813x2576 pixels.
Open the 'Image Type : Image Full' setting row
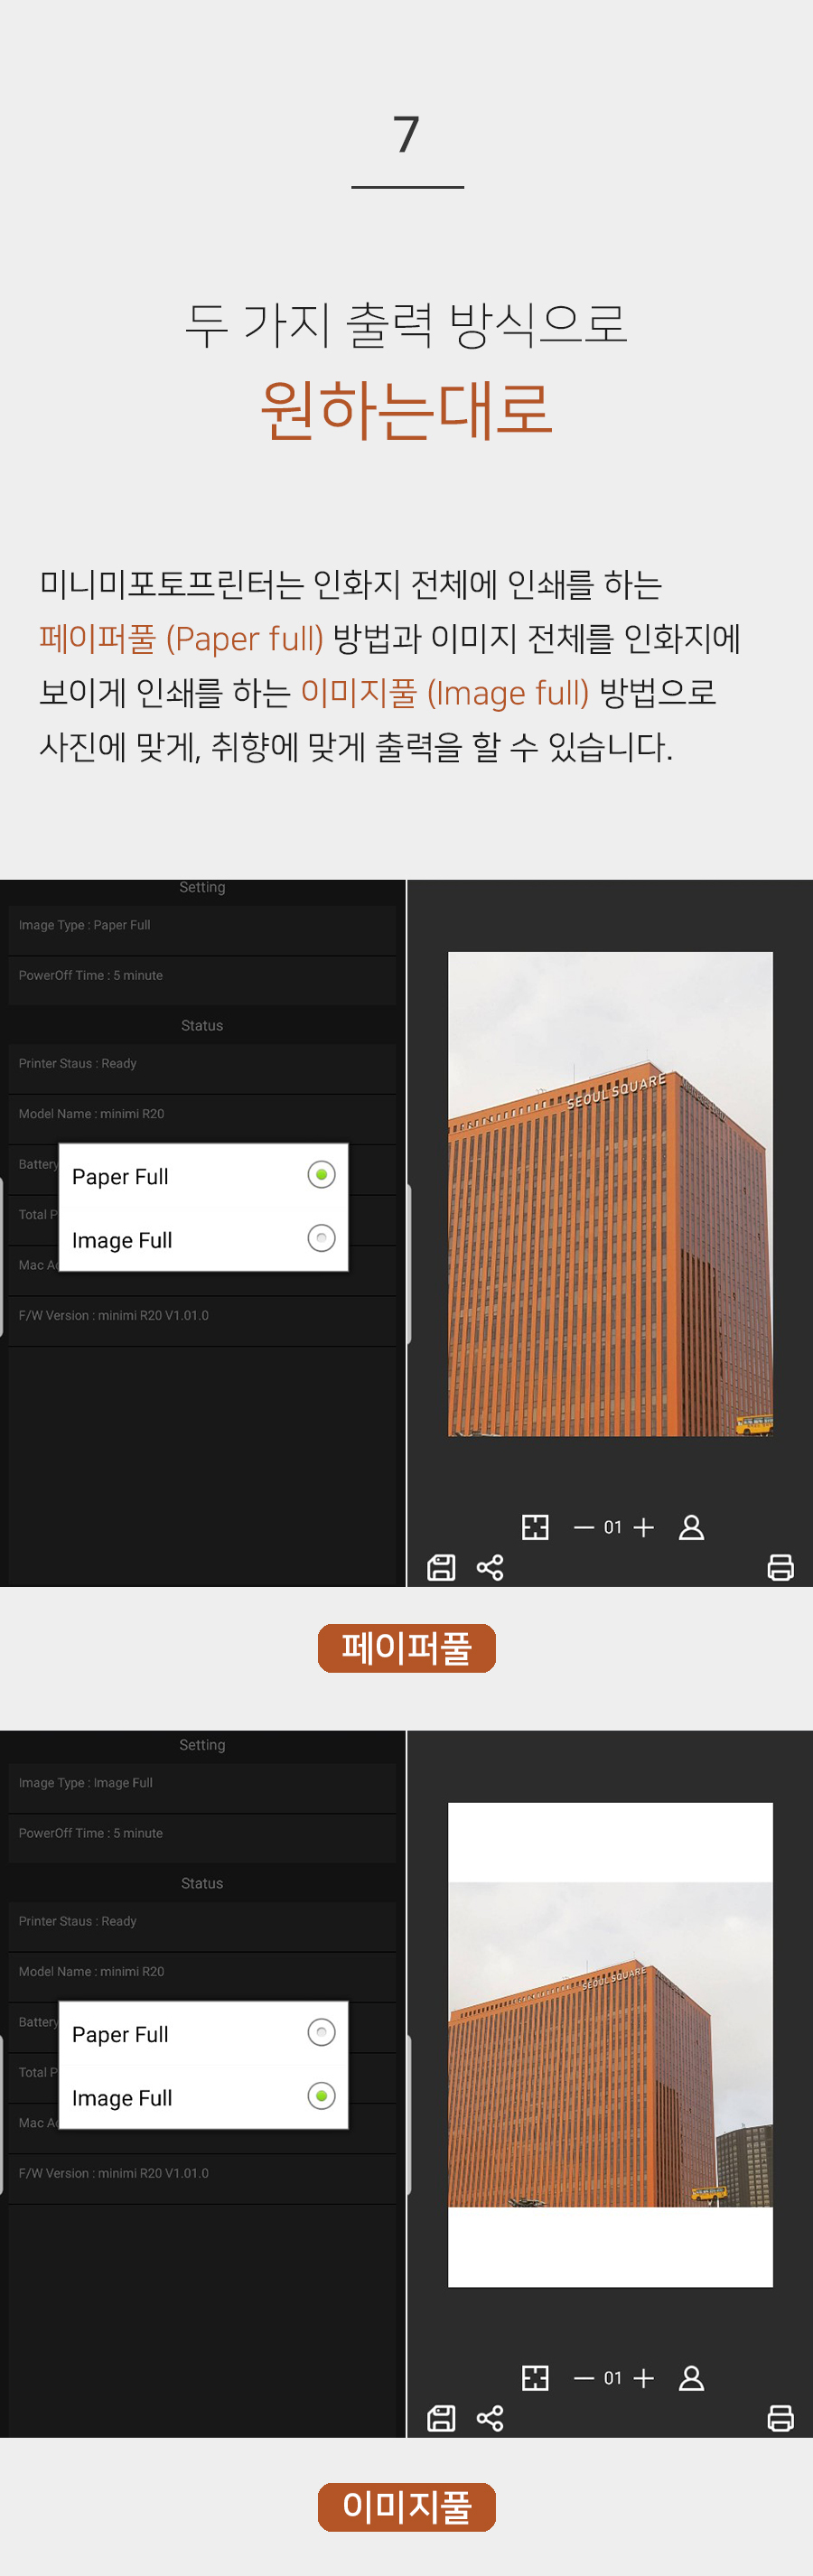(x=202, y=1783)
